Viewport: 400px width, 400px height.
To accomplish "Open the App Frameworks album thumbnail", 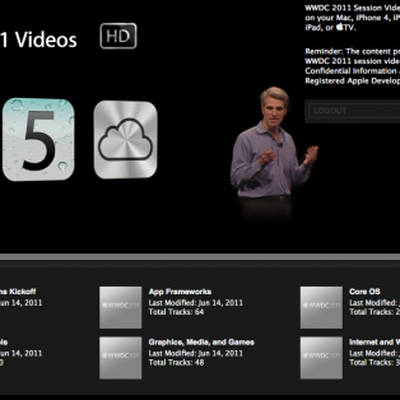I will point(121,307).
